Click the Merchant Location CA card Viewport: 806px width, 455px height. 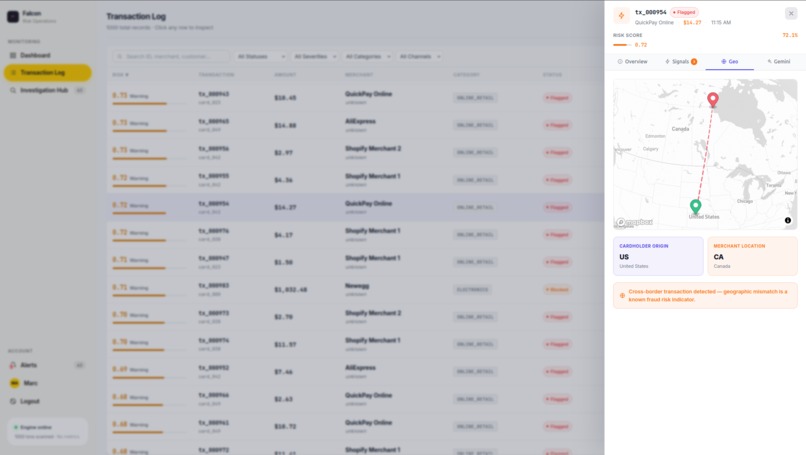click(x=753, y=256)
